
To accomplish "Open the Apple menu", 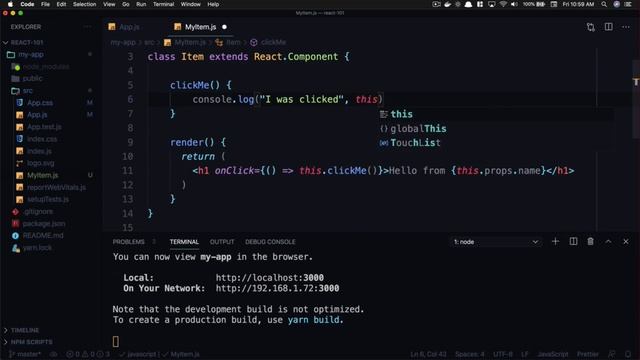I will (x=10, y=4).
